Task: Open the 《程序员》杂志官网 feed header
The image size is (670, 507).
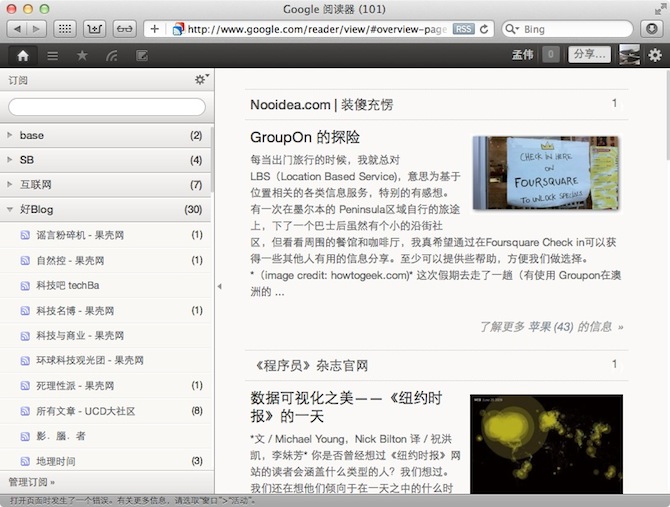Action: click(x=311, y=366)
